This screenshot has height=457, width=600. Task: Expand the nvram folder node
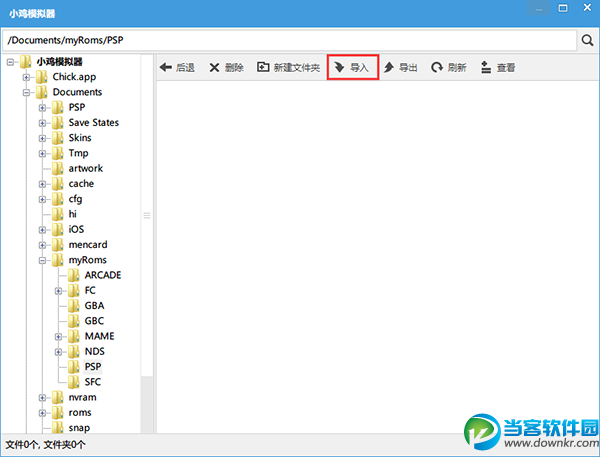point(42,398)
